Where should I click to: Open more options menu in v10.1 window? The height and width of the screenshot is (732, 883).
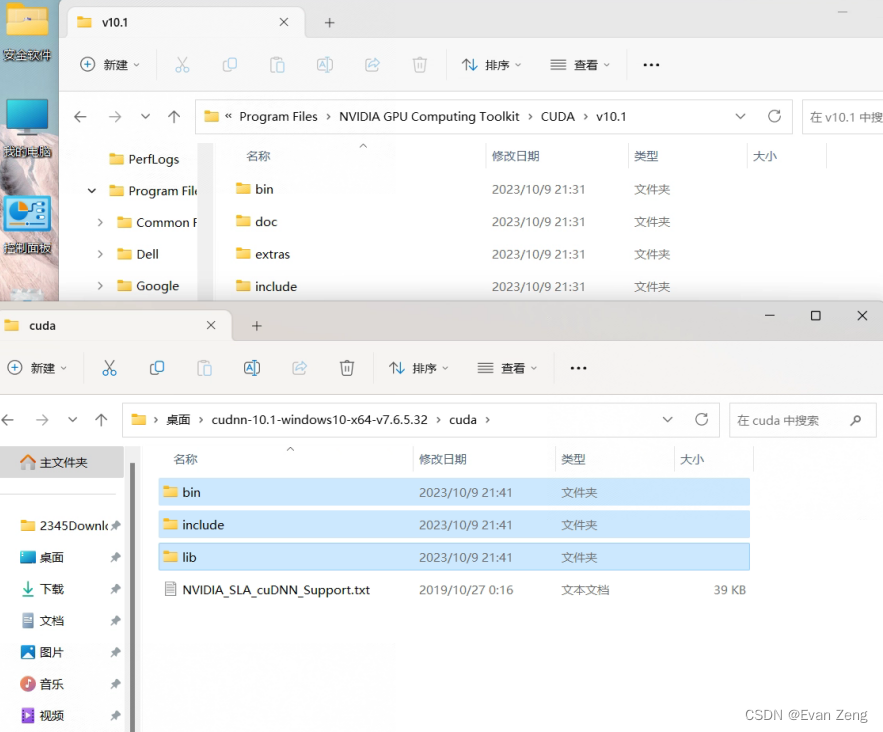click(x=651, y=65)
